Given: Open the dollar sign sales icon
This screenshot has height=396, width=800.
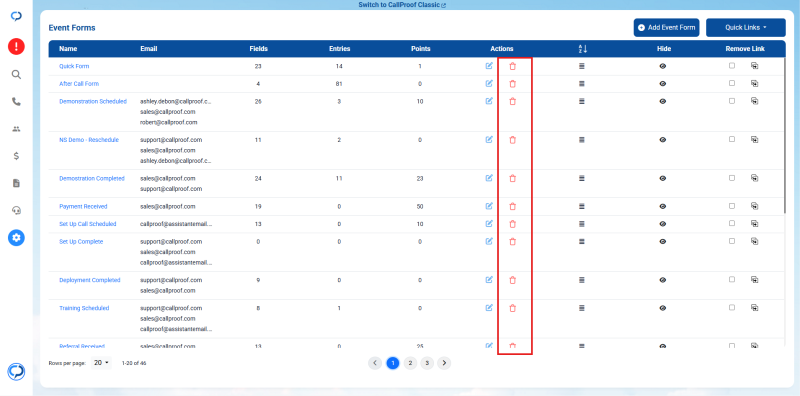Looking at the screenshot, I should coord(16,156).
